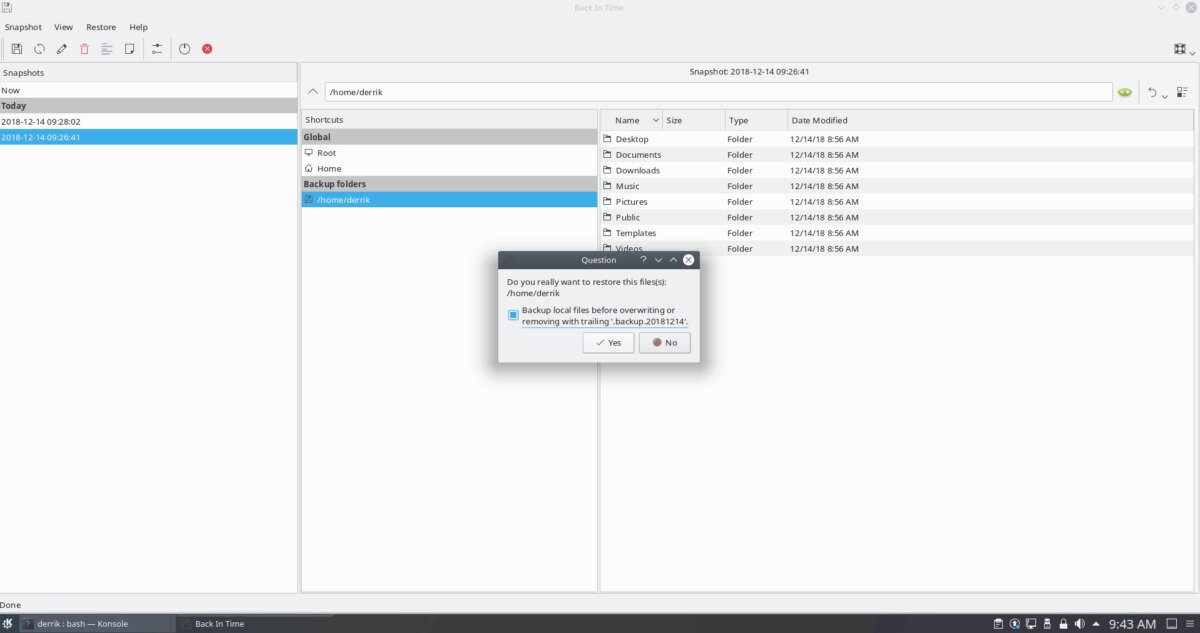
Task: Open the panel hamburger settings icon
Action: click(1191, 624)
